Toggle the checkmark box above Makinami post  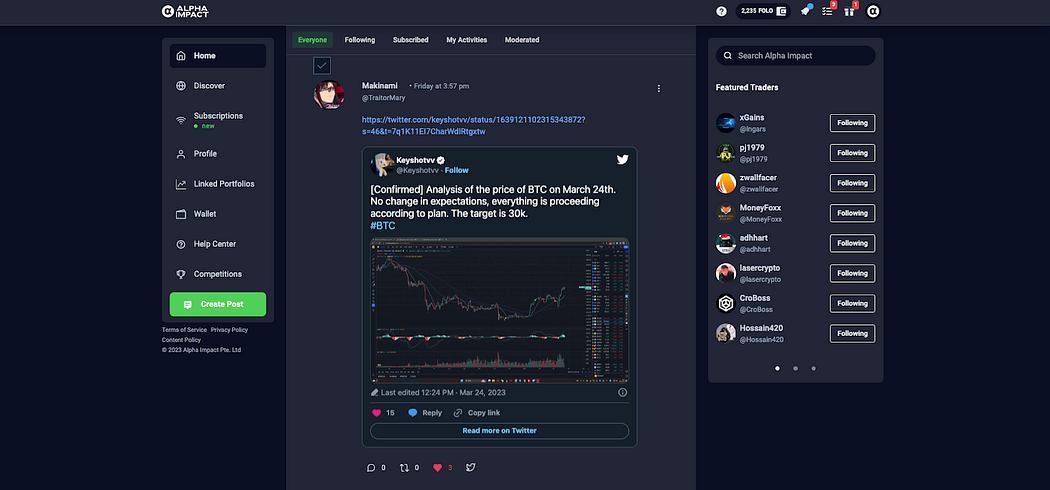322,66
